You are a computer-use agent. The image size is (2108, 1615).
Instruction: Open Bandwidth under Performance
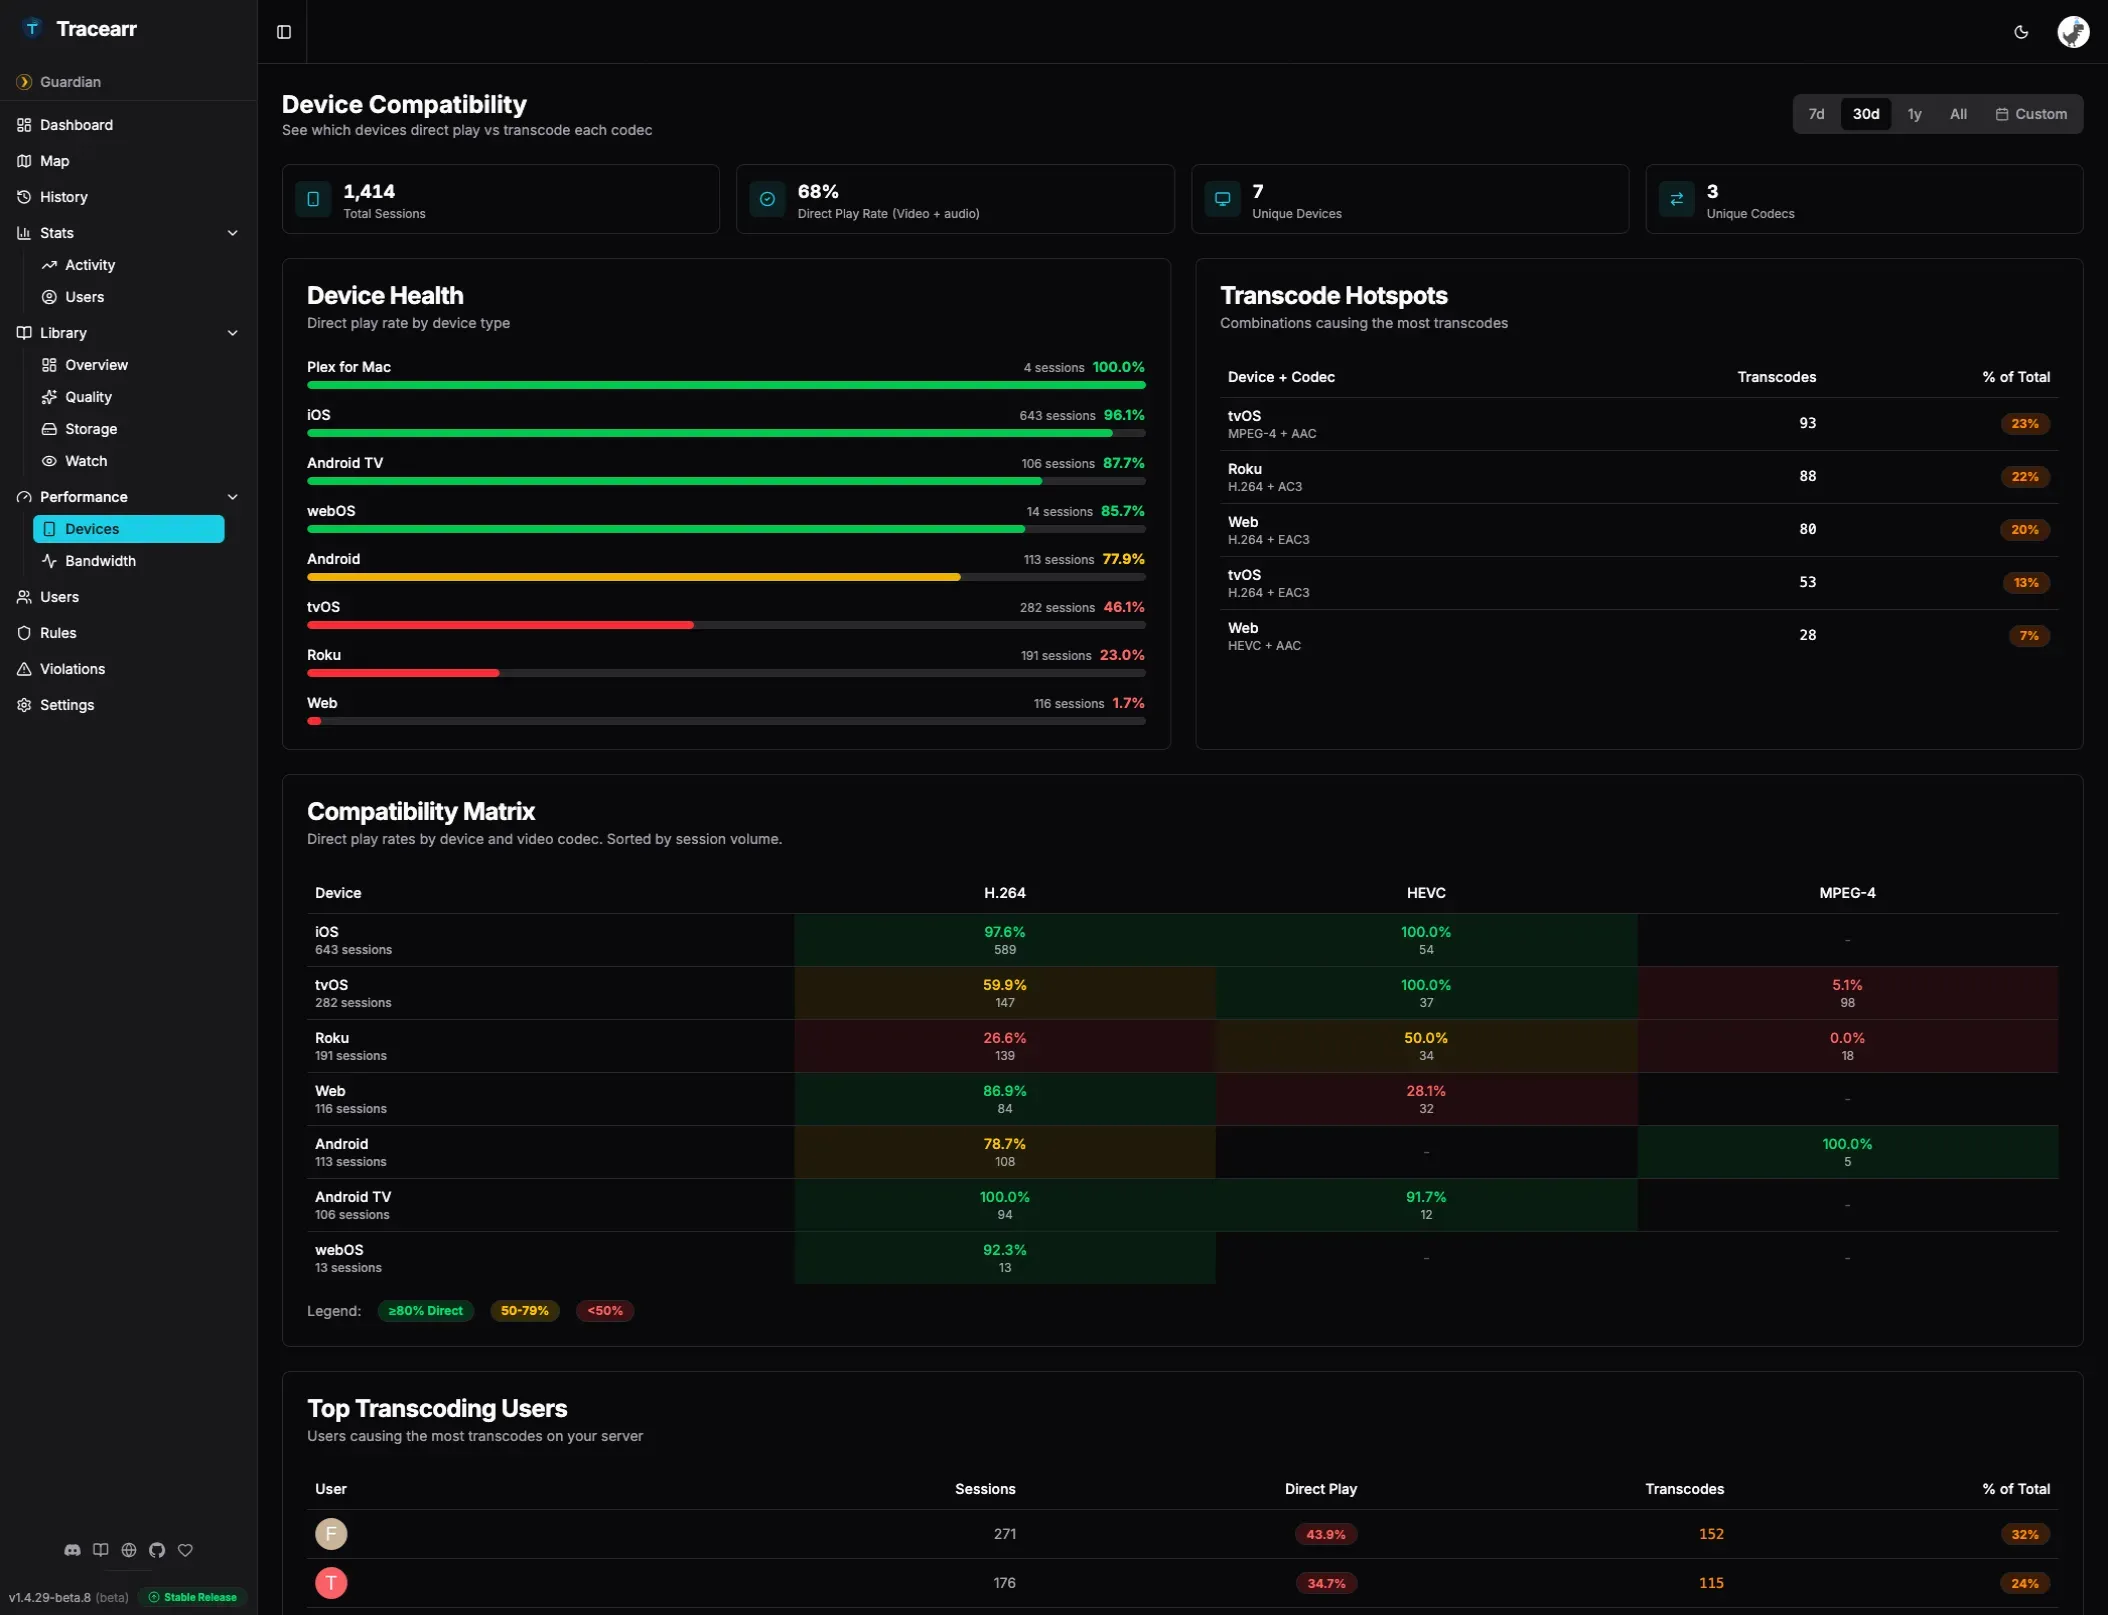pos(128,561)
